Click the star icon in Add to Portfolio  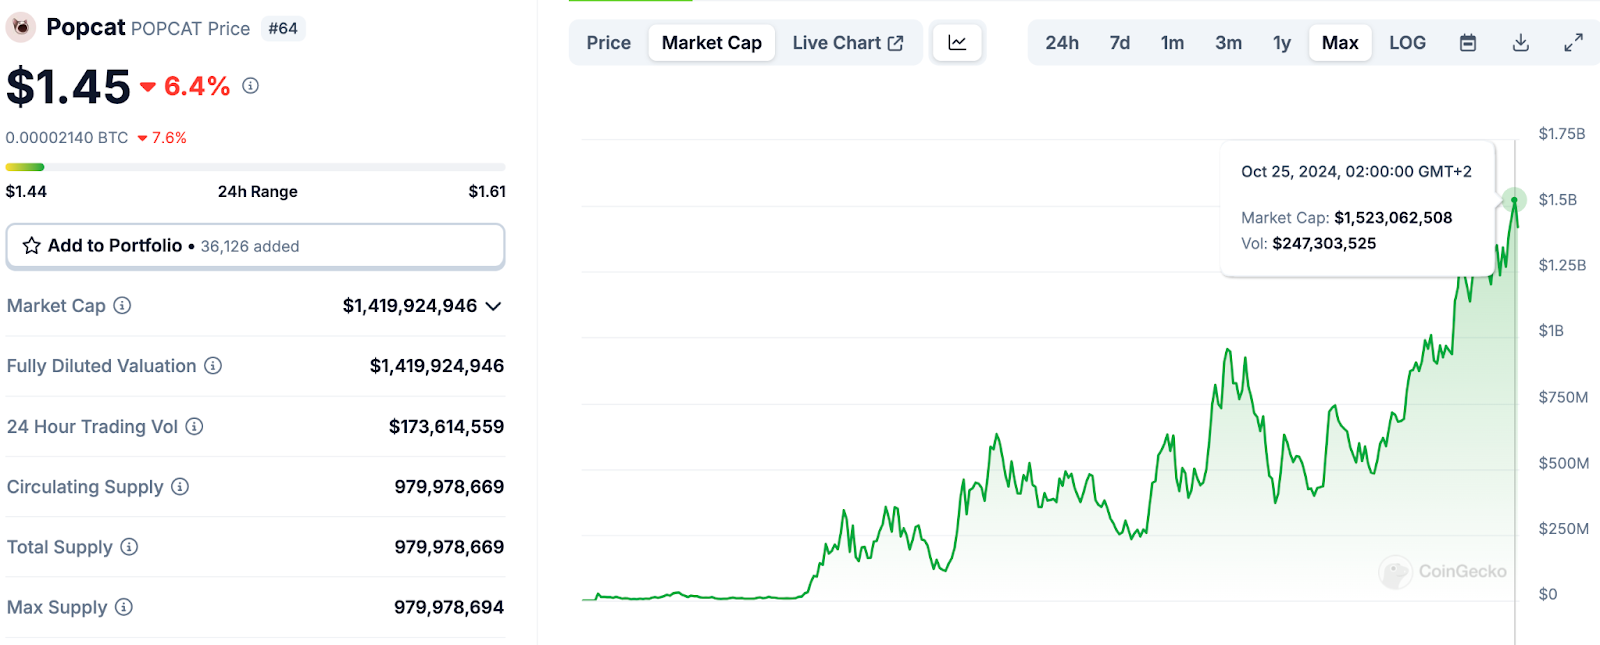pos(32,246)
